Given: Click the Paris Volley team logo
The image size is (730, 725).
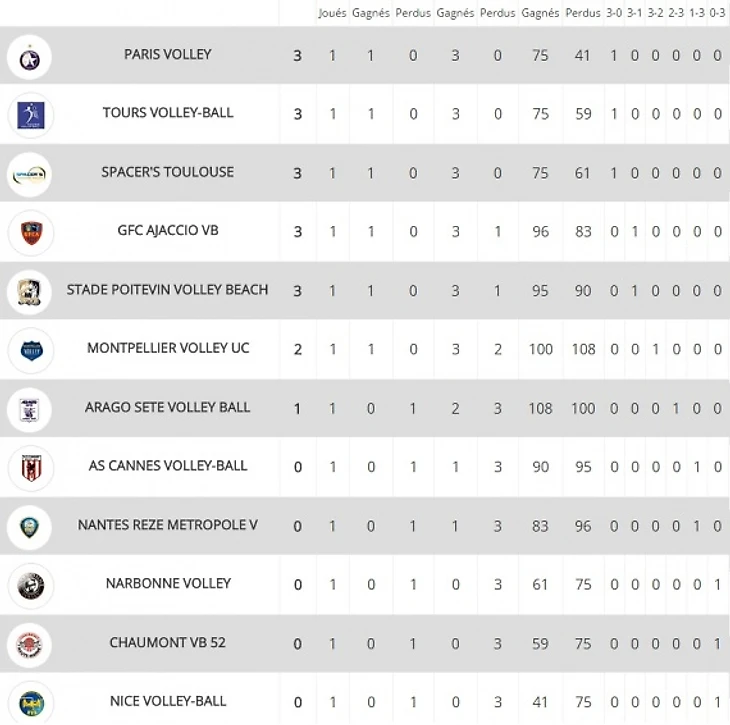Looking at the screenshot, I should click(x=30, y=56).
